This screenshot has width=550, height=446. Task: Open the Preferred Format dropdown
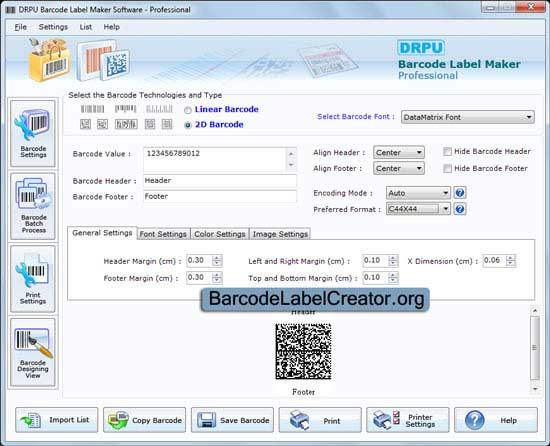pos(418,209)
